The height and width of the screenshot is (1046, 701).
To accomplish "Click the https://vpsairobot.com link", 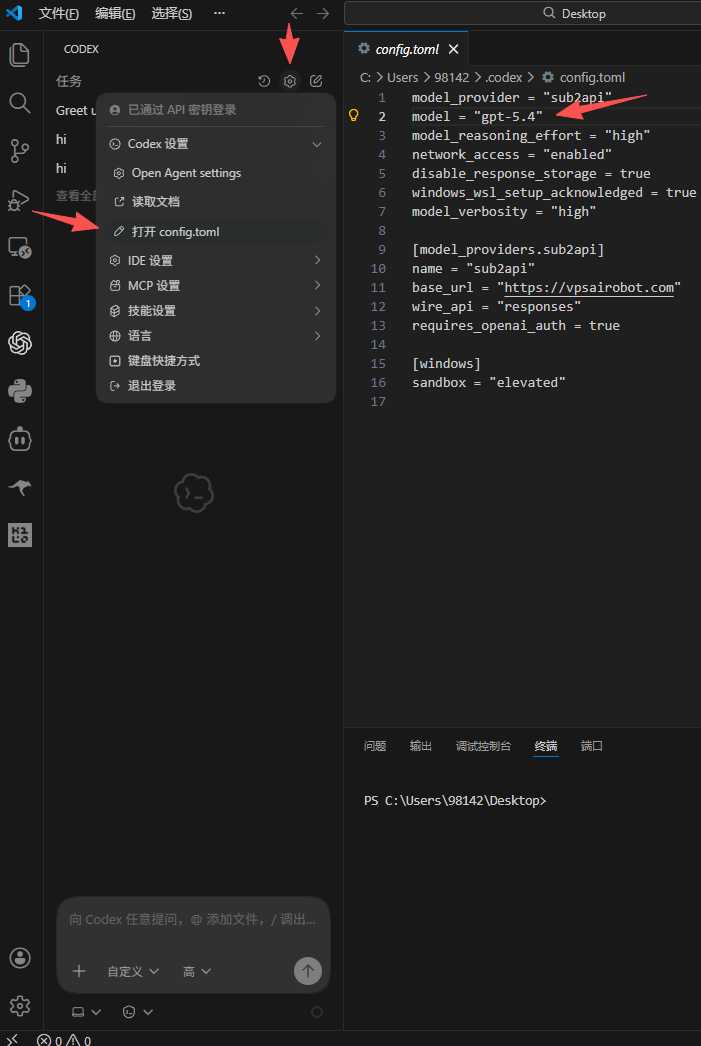I will point(589,288).
